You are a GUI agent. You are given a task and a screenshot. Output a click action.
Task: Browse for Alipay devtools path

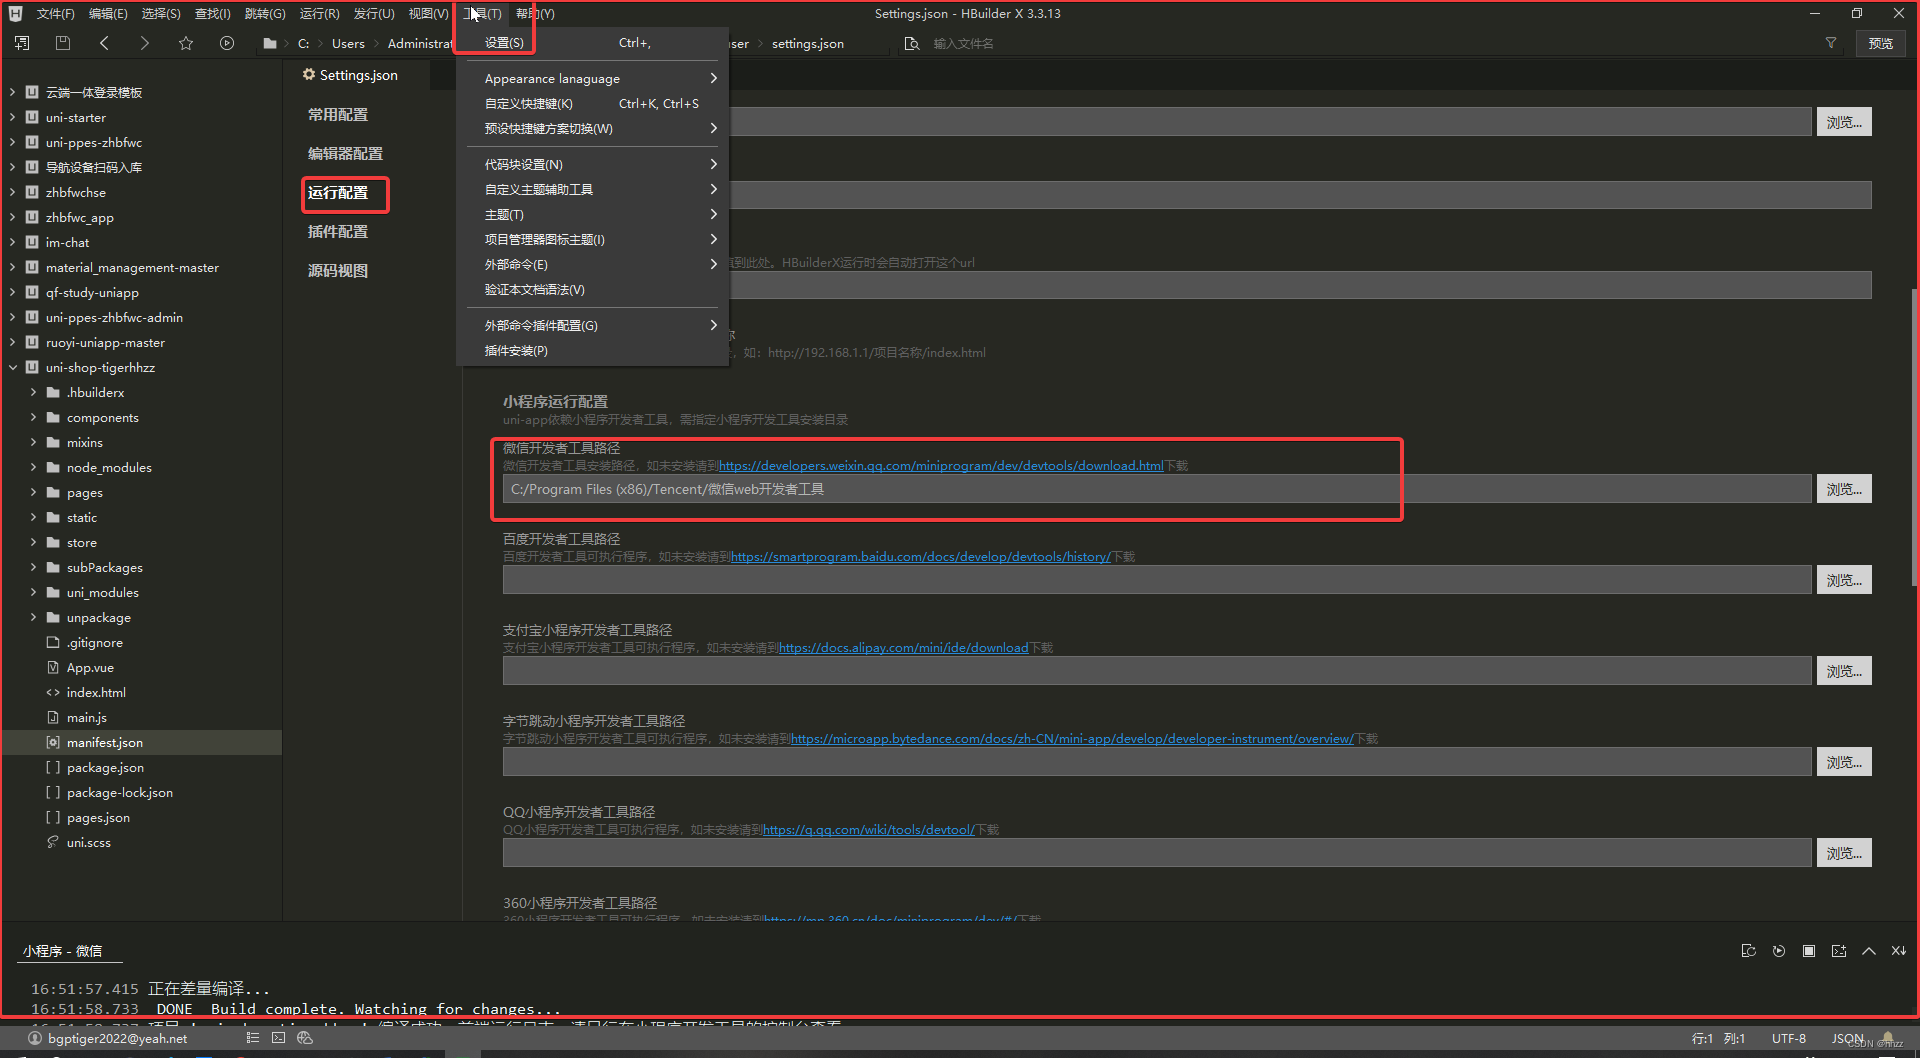click(x=1844, y=671)
